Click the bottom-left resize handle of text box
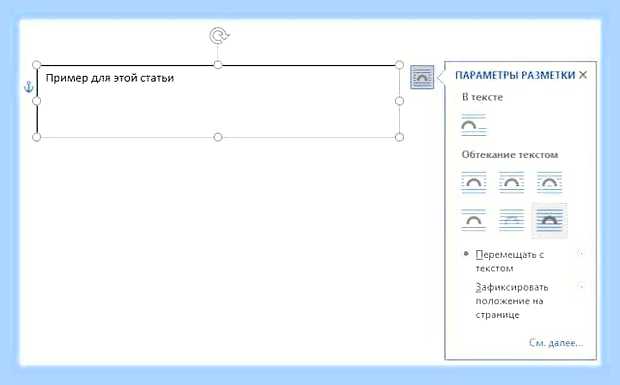620x385 pixels. (36, 137)
